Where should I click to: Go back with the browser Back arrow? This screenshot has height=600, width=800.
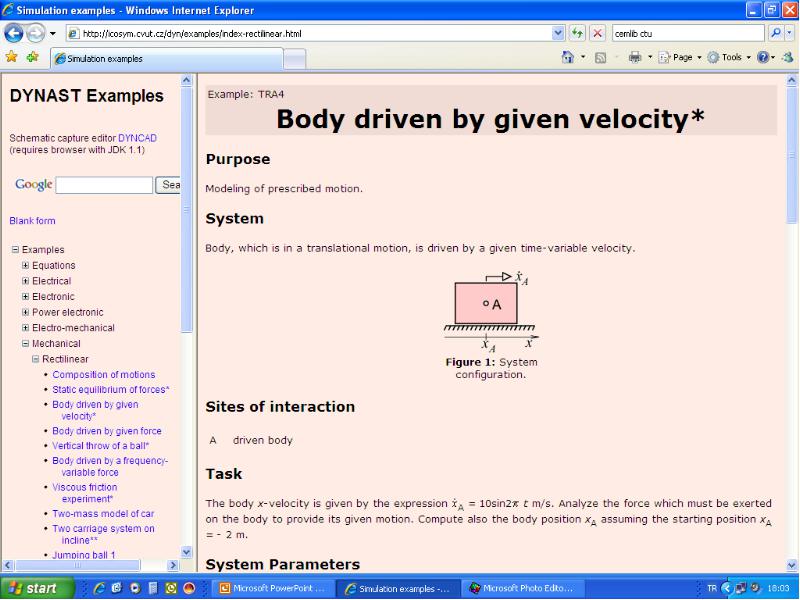click(14, 33)
